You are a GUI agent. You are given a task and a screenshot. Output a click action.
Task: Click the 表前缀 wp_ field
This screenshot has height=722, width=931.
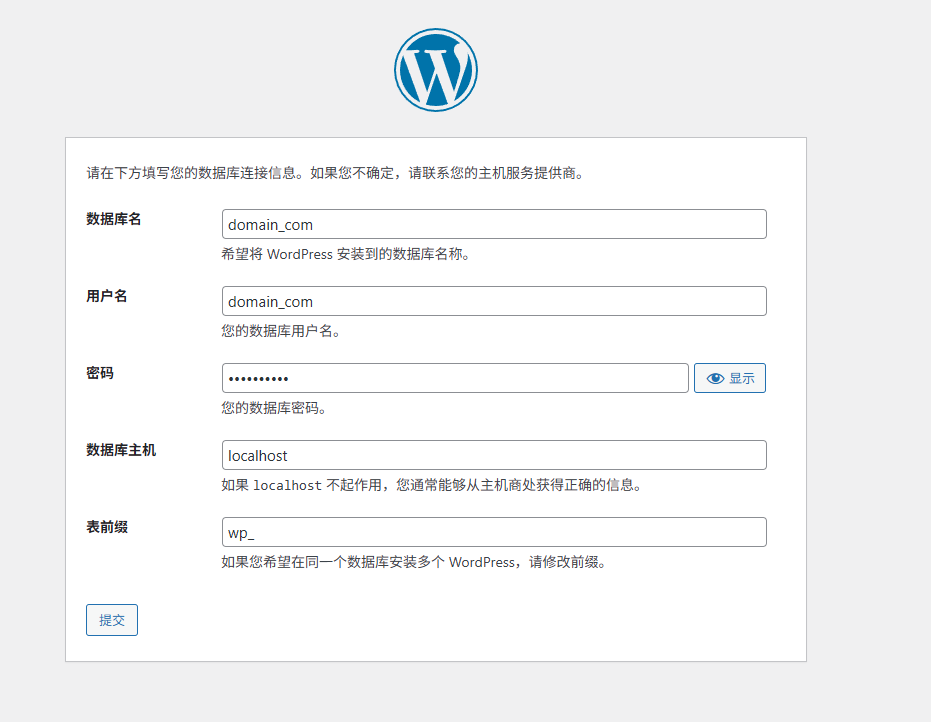[494, 533]
